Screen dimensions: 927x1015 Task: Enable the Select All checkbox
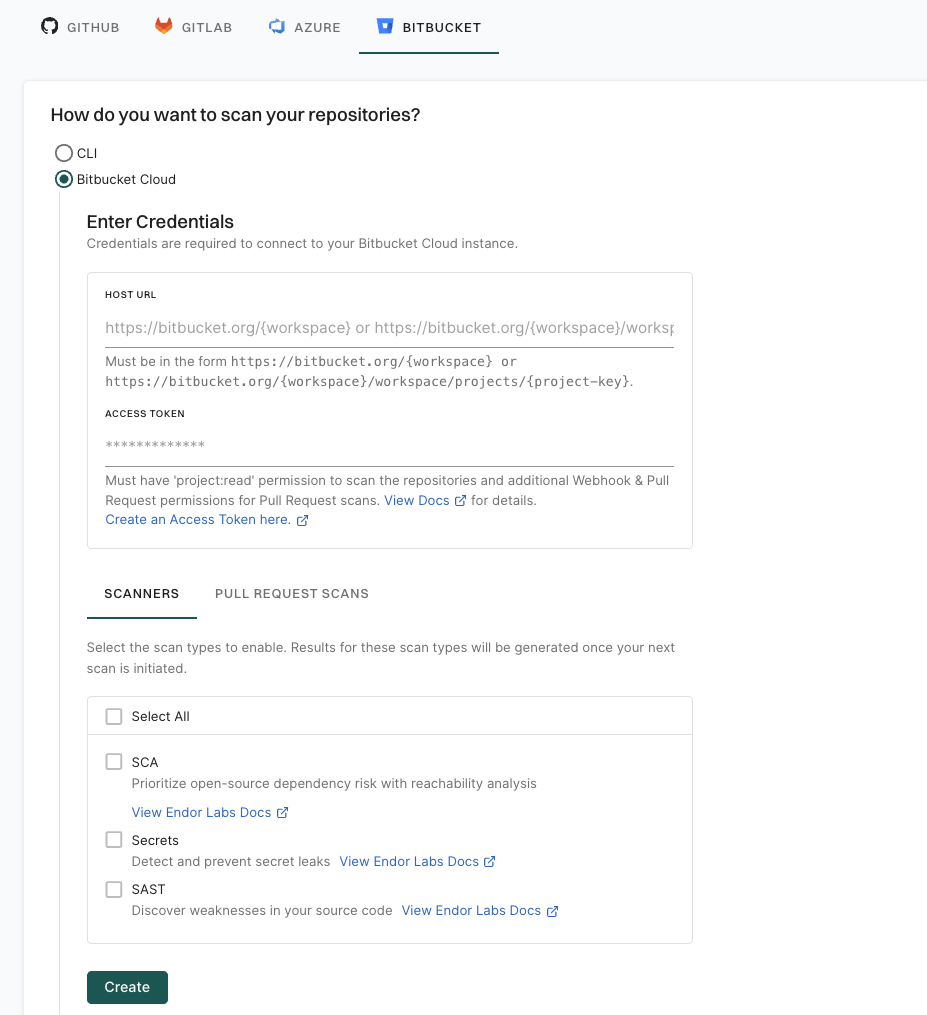(113, 716)
